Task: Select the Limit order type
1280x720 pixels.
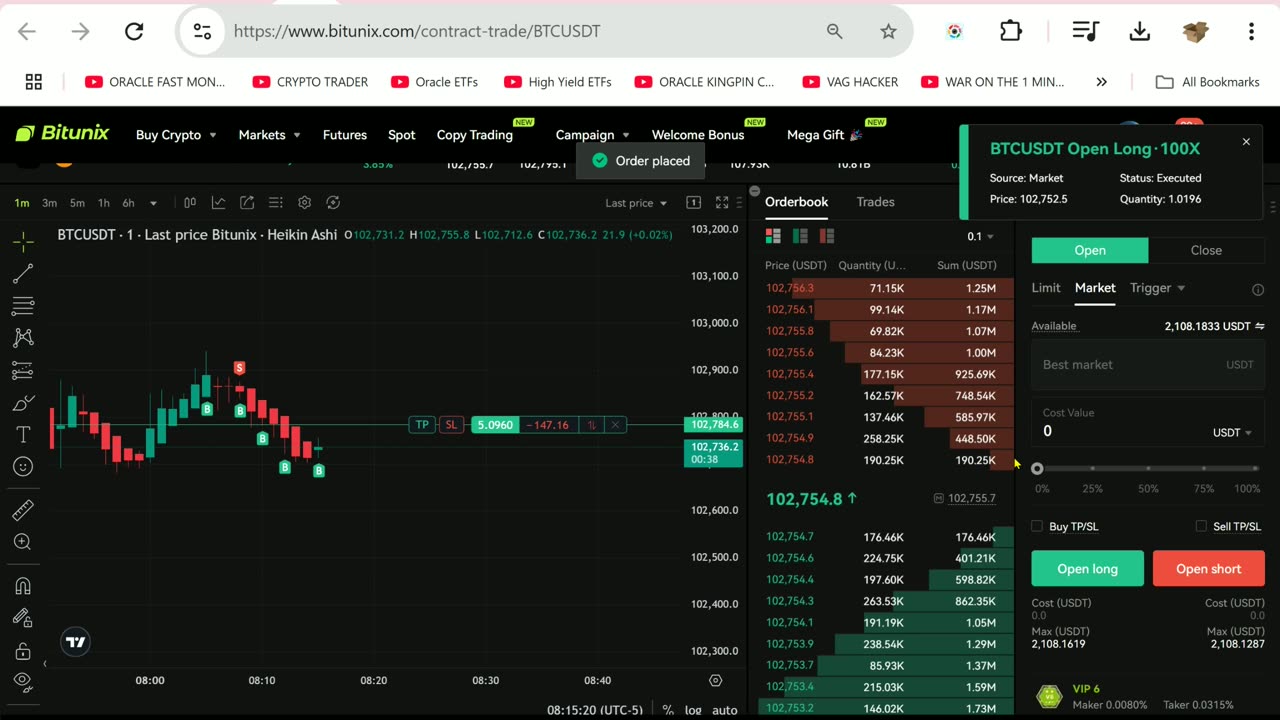Action: [1046, 288]
